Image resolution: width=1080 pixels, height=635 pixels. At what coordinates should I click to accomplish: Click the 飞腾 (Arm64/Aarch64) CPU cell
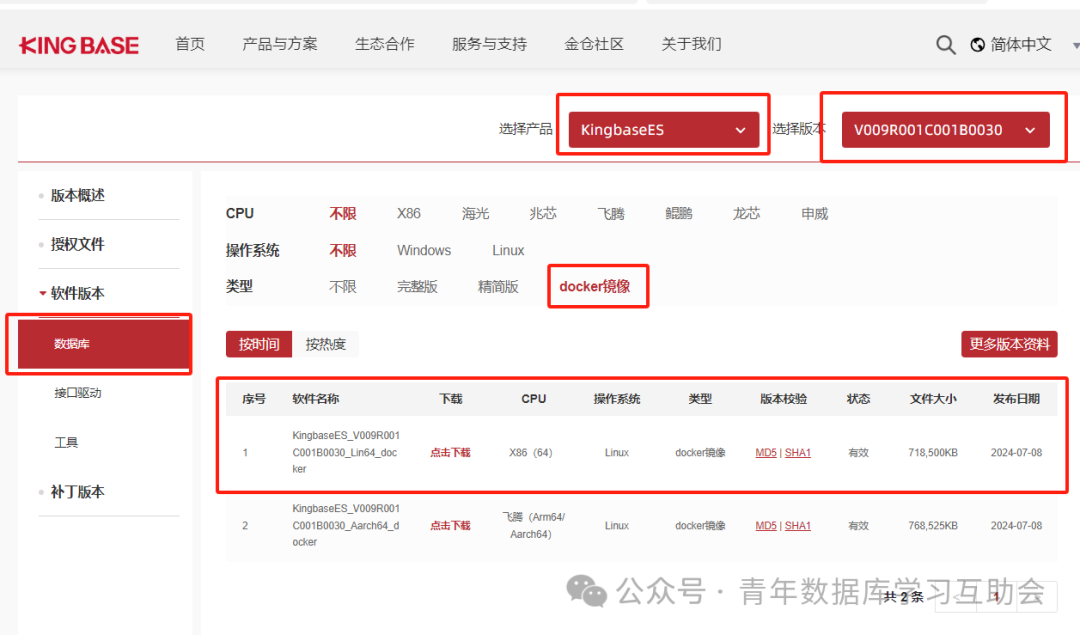click(534, 525)
